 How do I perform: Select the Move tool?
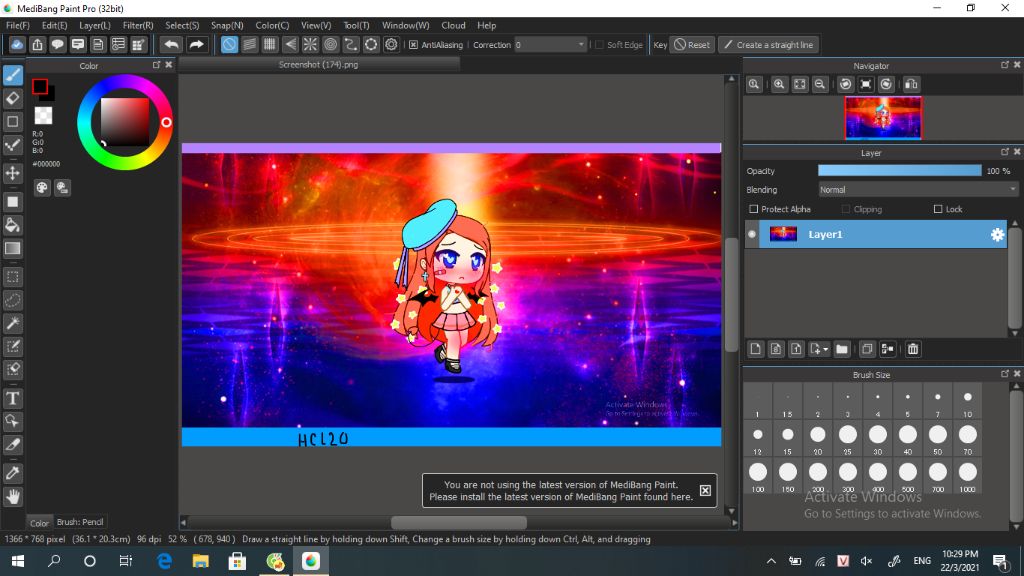coord(13,173)
